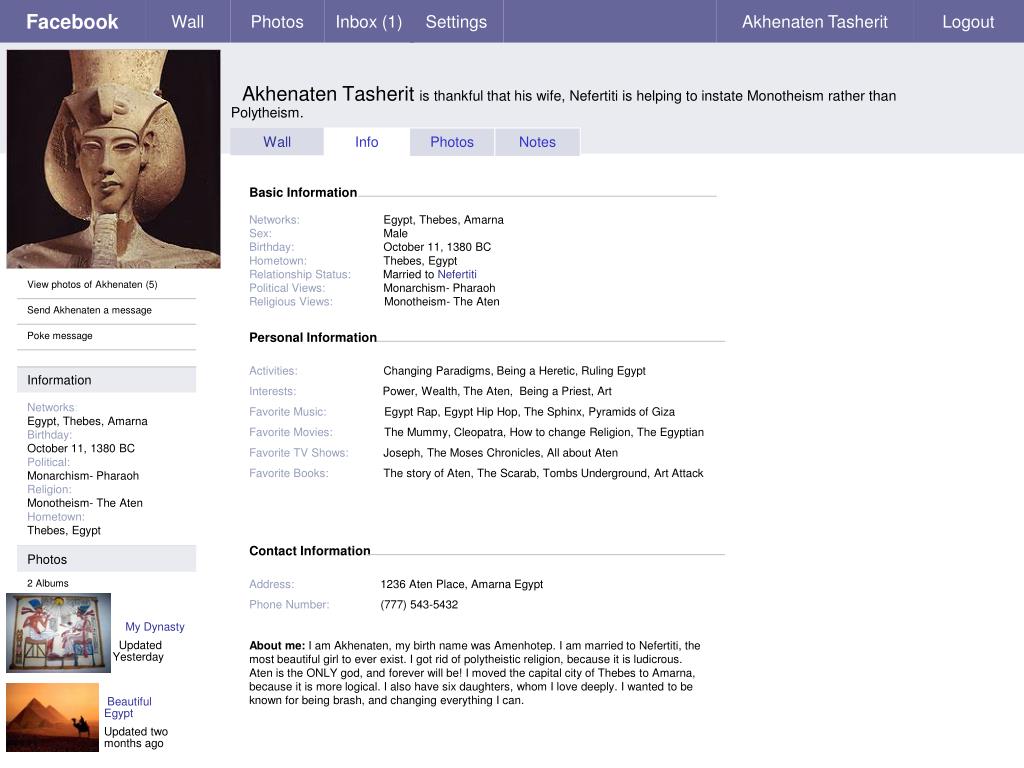Click Send Akhenaten a message
1024x768 pixels.
[89, 310]
